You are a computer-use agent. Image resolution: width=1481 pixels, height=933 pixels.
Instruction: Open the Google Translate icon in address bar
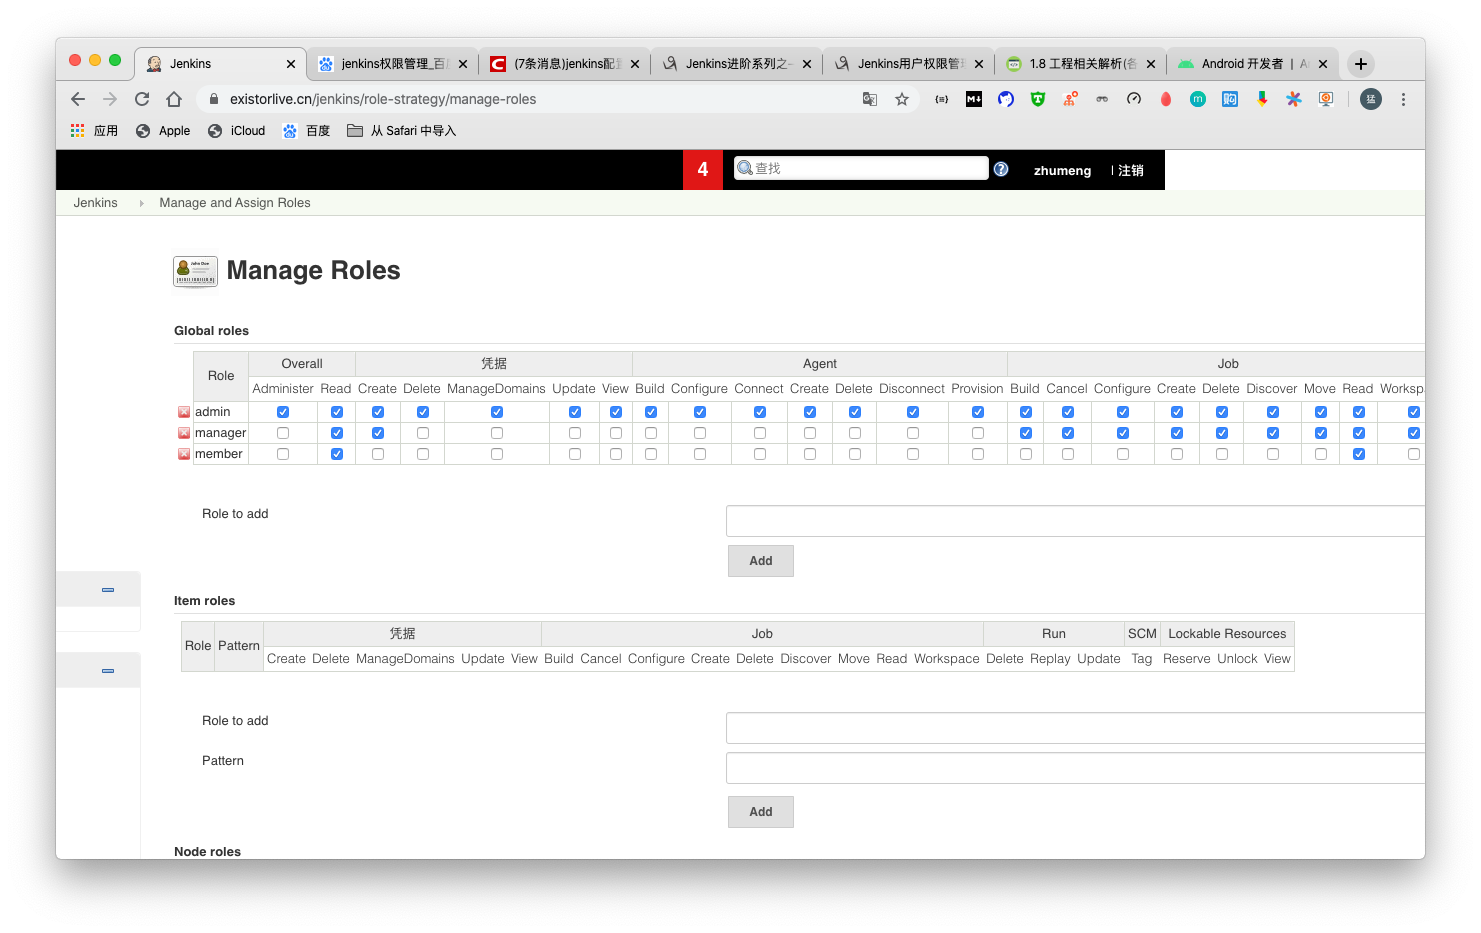pos(870,99)
